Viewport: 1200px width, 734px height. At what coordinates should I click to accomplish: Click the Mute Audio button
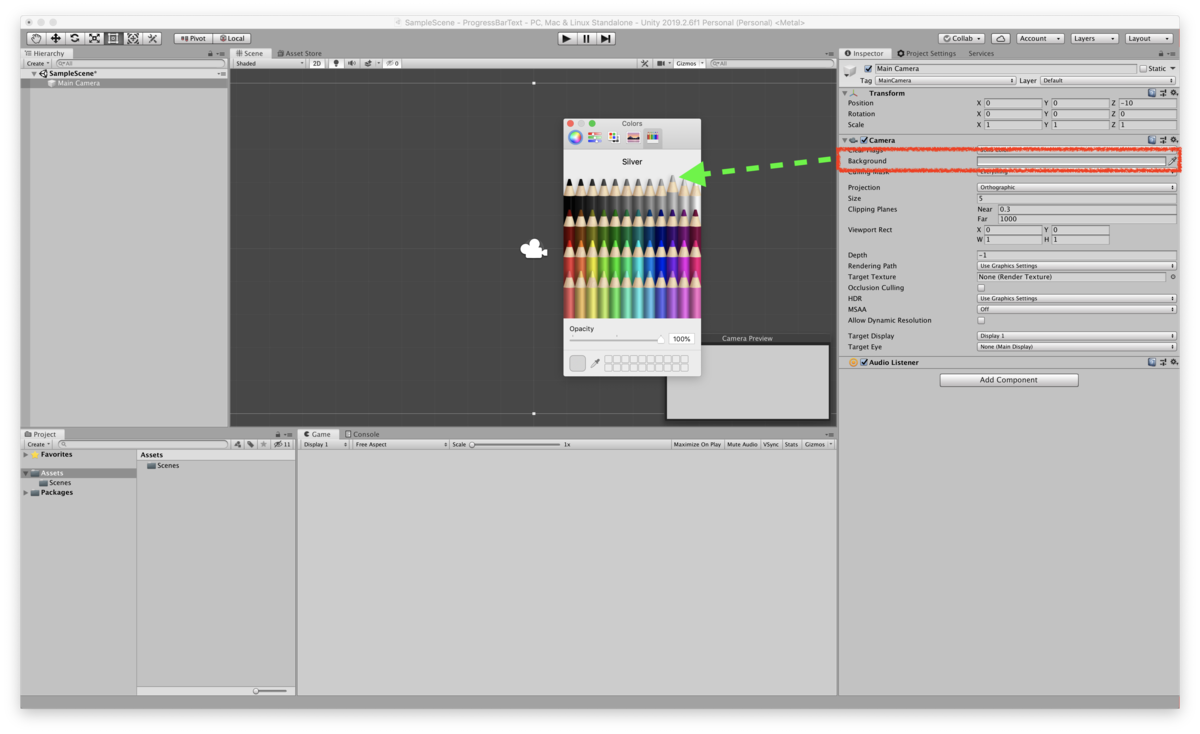(742, 444)
